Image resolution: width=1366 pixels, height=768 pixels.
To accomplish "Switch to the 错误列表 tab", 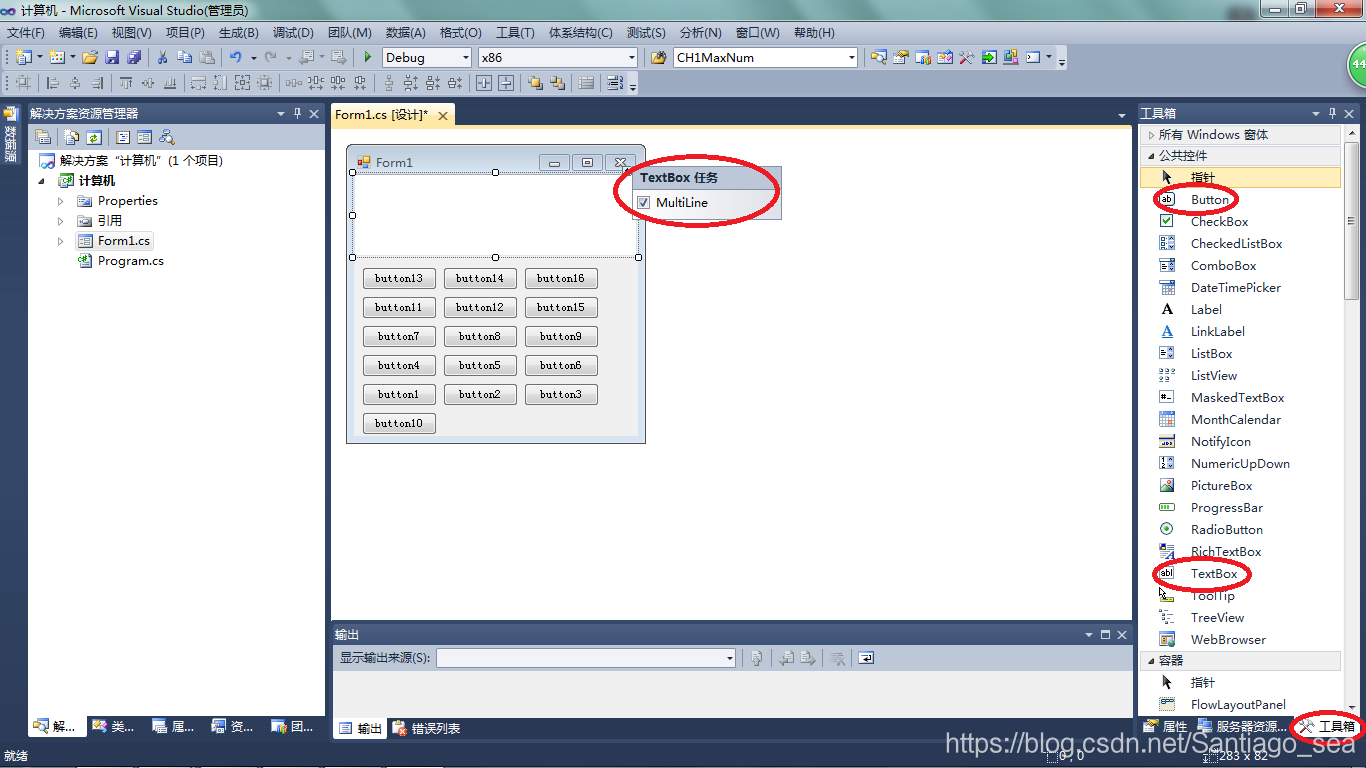I will [x=427, y=728].
